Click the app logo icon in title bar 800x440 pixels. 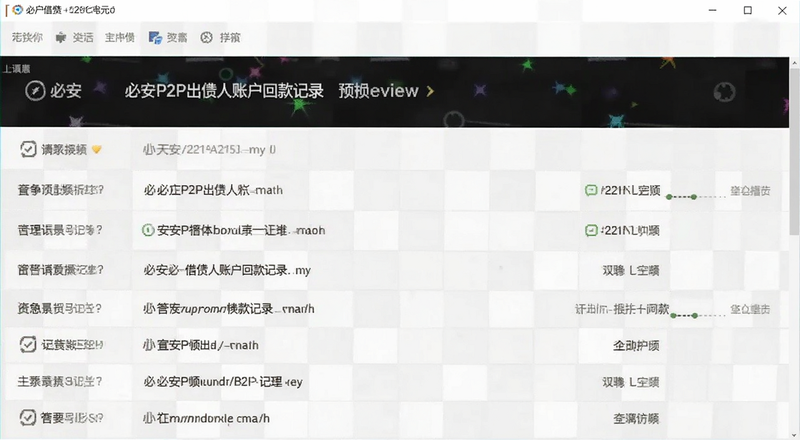pyautogui.click(x=17, y=10)
